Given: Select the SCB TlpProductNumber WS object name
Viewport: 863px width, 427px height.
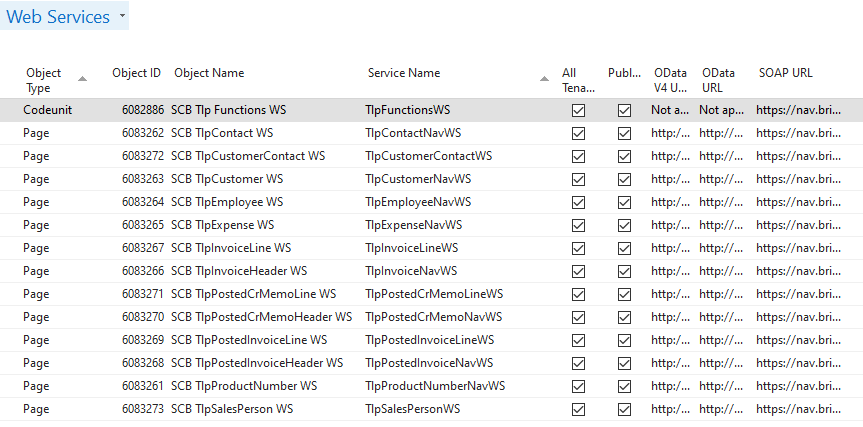Looking at the screenshot, I should point(244,386).
